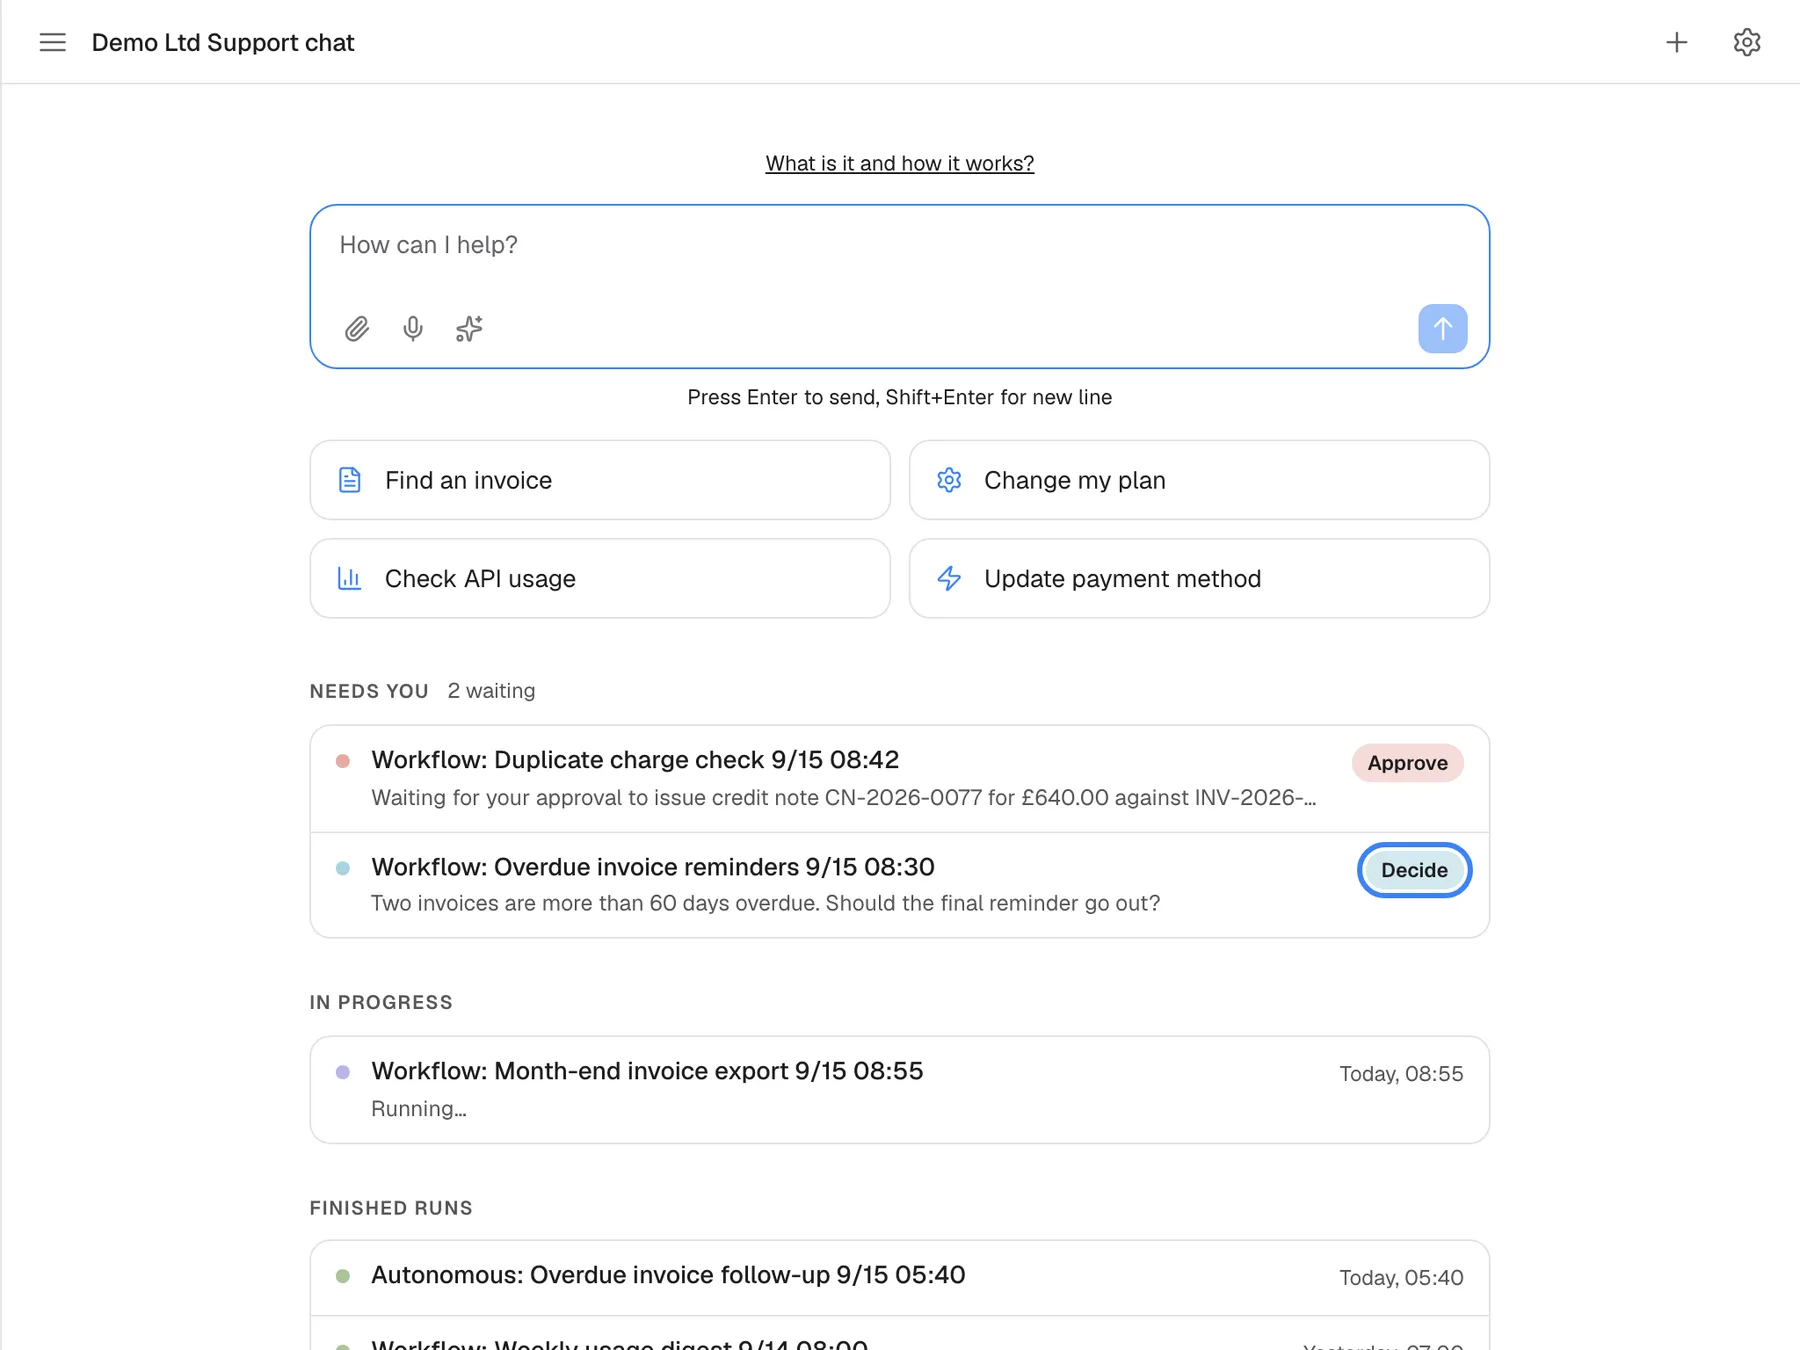This screenshot has height=1350, width=1800.
Task: Open 'What is it and how it works?' link
Action: (x=900, y=163)
